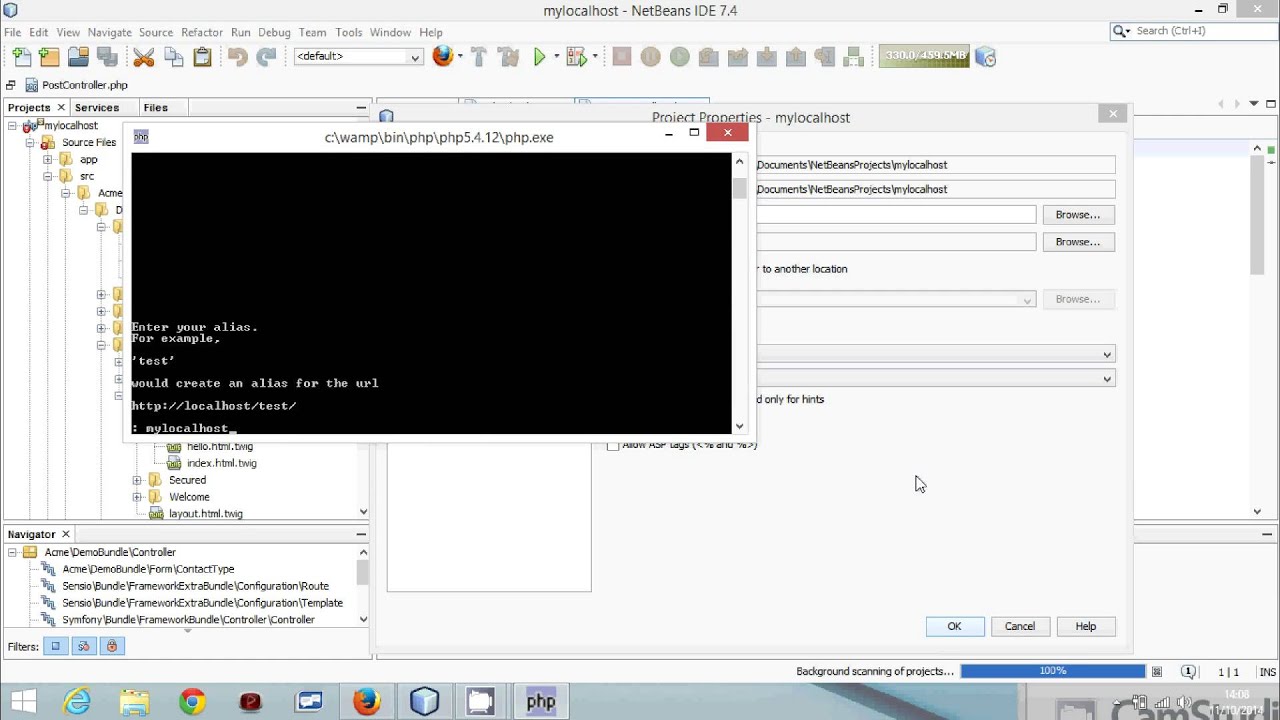Click the Undo arrow icon
Screen dimensions: 1280x720
point(238,57)
